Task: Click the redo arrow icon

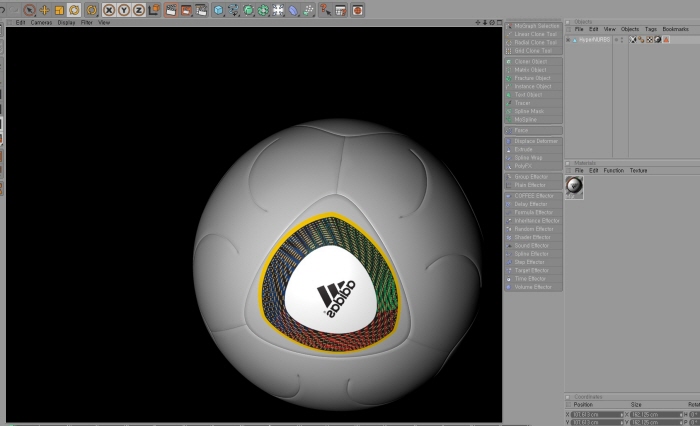Action: 14,10
